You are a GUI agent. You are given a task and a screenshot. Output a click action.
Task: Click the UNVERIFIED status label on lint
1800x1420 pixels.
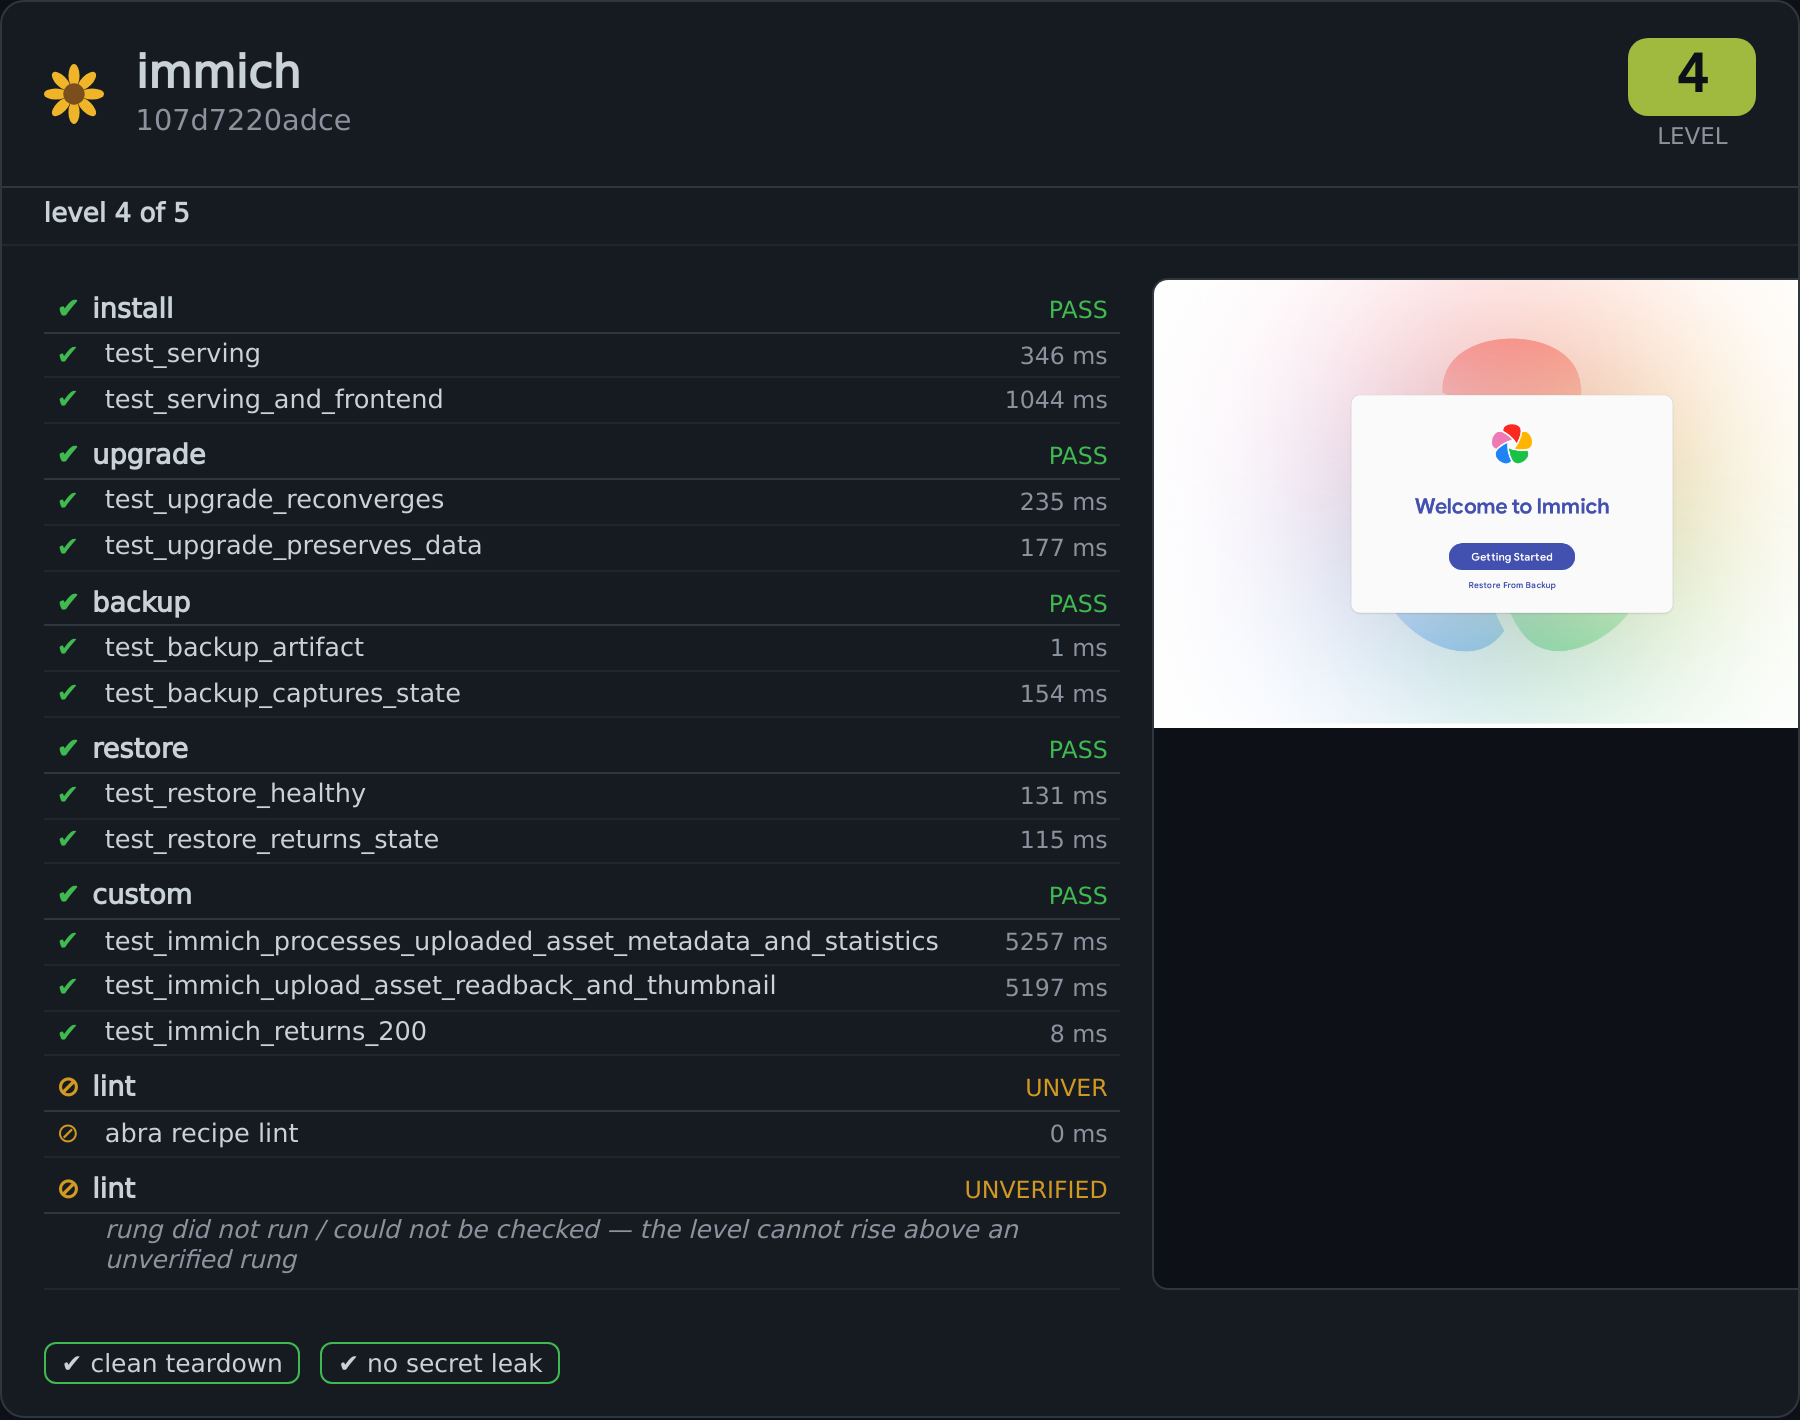click(1035, 1190)
